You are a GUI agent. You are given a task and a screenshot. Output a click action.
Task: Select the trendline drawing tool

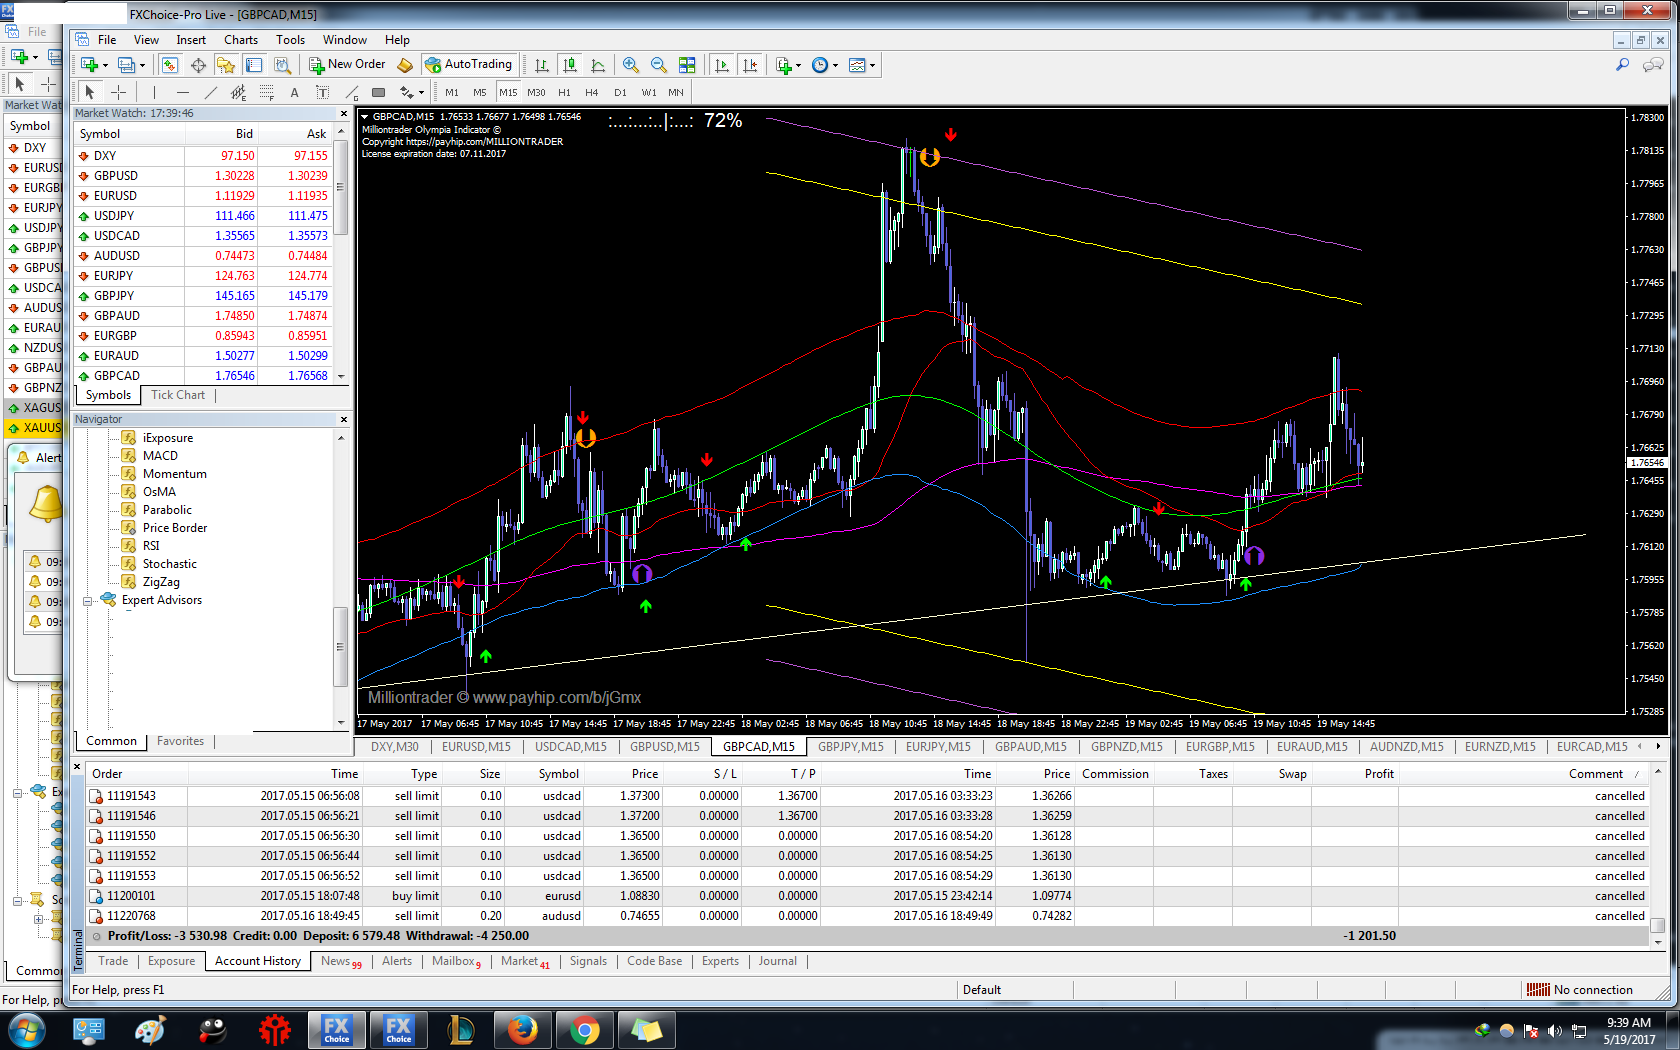pyautogui.click(x=210, y=92)
